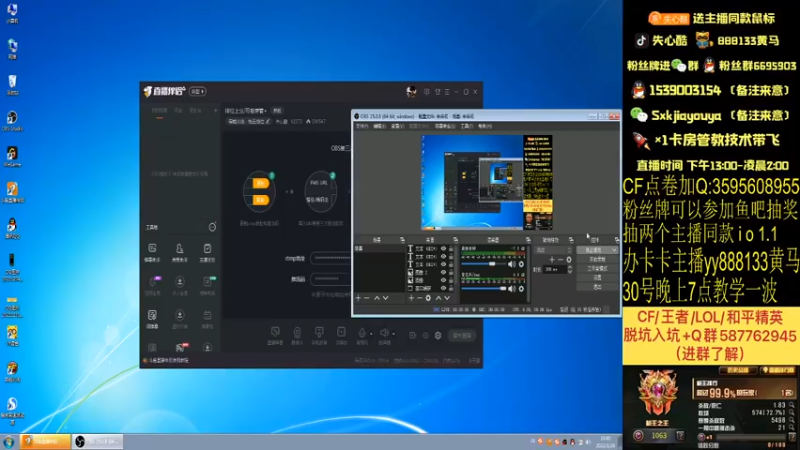
Task: Click camera icon in 直播伴侣 bottom toolbar
Action: 297,333
